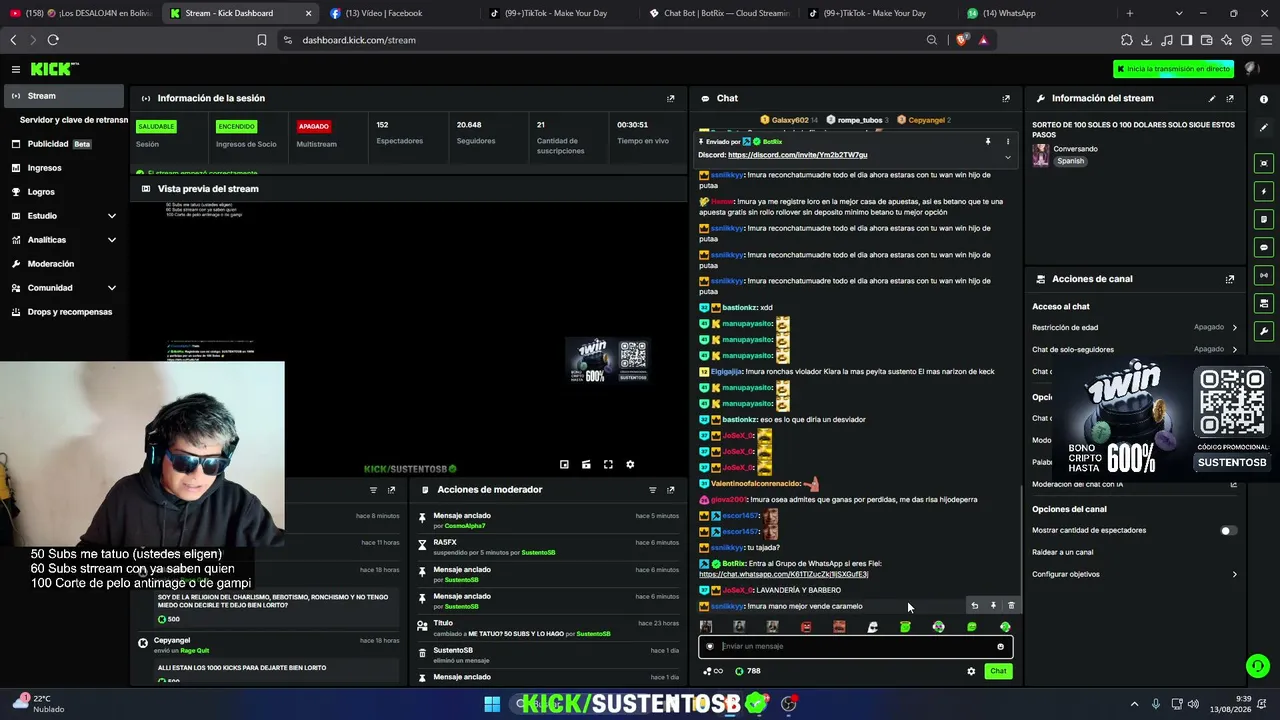
Task: Open Configurar objetivos options
Action: coord(1135,574)
